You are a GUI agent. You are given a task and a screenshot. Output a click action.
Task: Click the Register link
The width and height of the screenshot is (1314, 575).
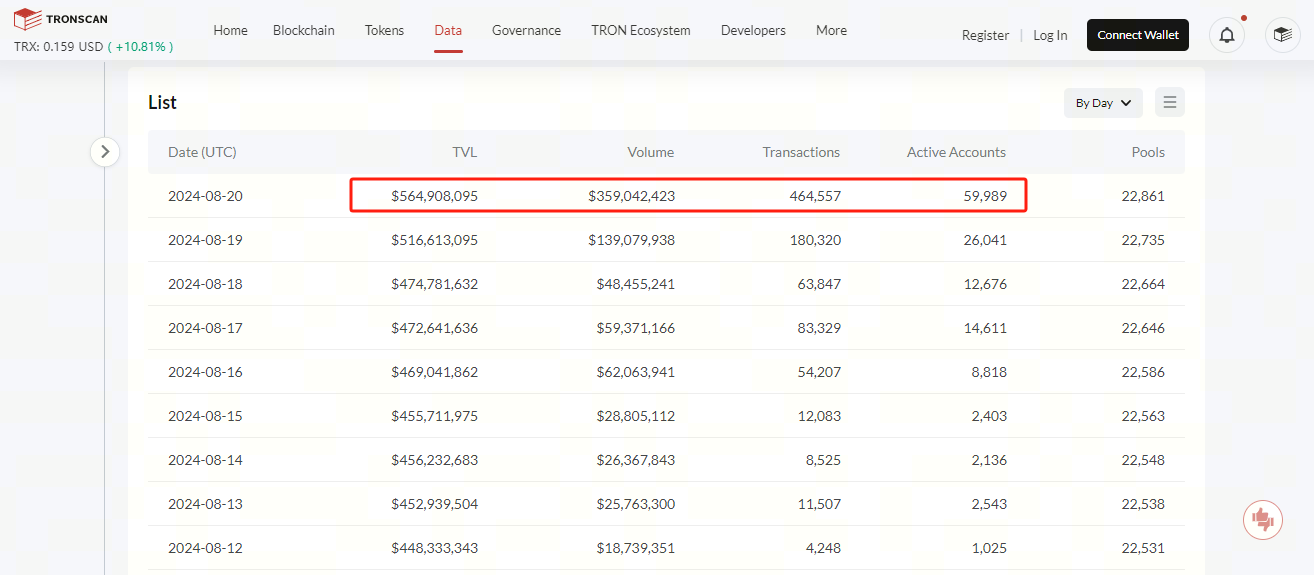(x=985, y=35)
